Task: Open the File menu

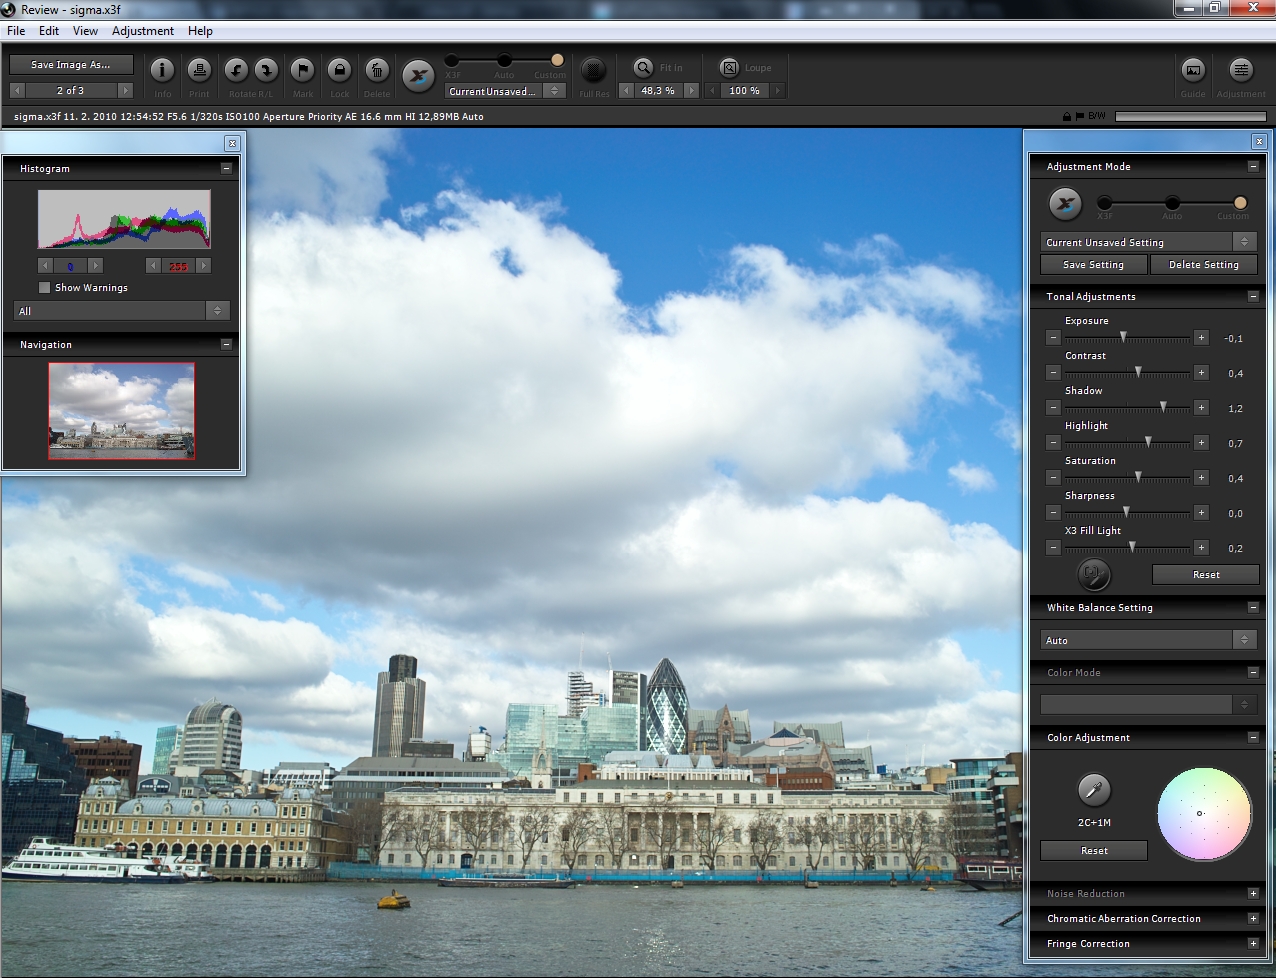Action: click(16, 31)
